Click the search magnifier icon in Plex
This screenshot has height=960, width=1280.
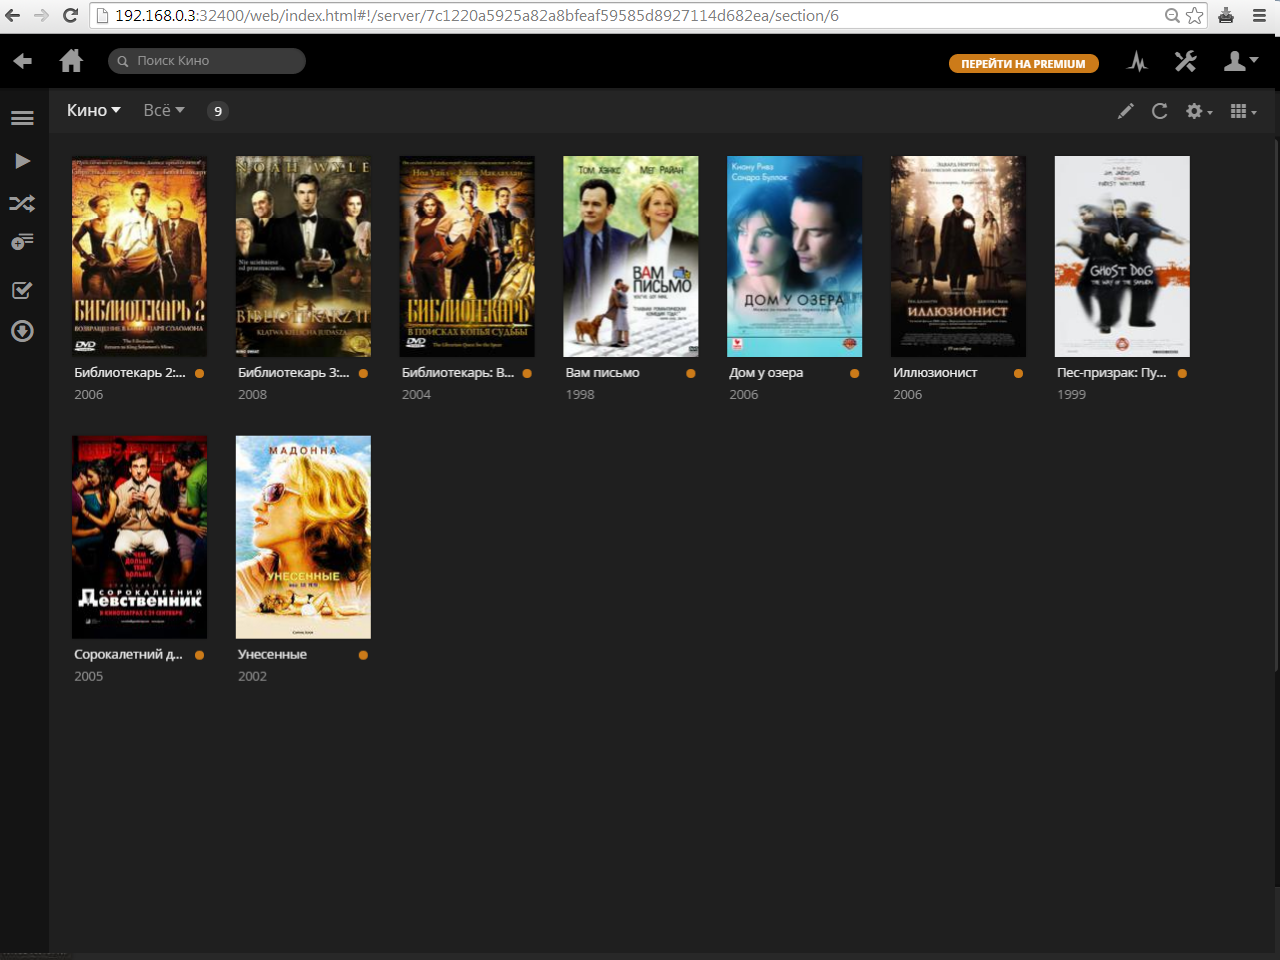(x=123, y=61)
